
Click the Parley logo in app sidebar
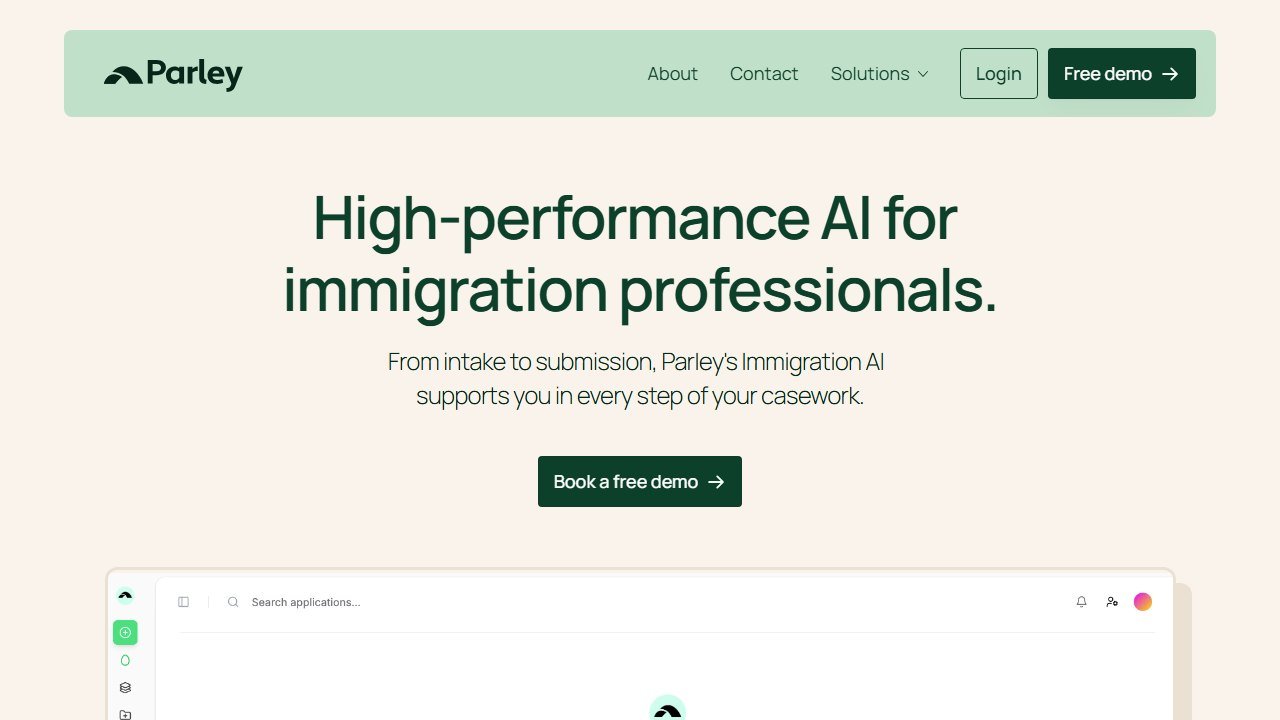click(x=125, y=596)
